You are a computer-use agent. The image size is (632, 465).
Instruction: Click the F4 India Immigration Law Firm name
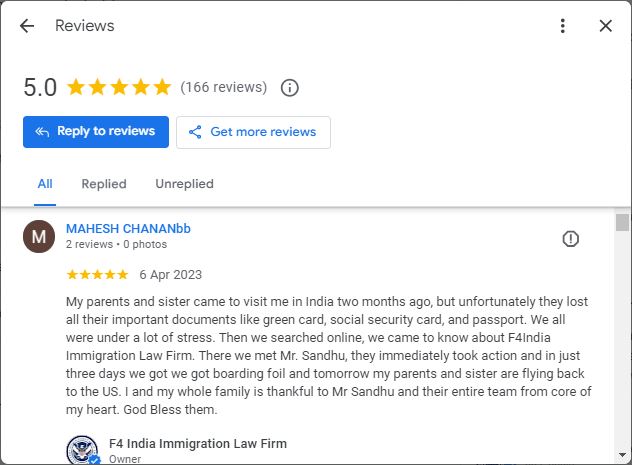click(198, 444)
